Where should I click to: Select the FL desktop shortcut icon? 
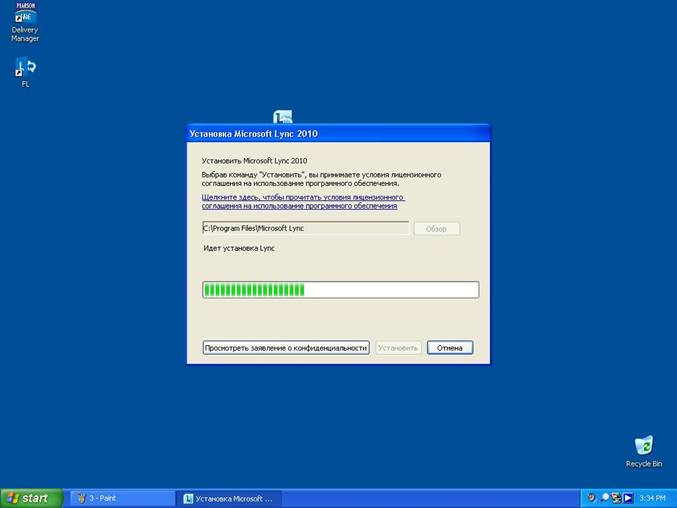pos(25,73)
